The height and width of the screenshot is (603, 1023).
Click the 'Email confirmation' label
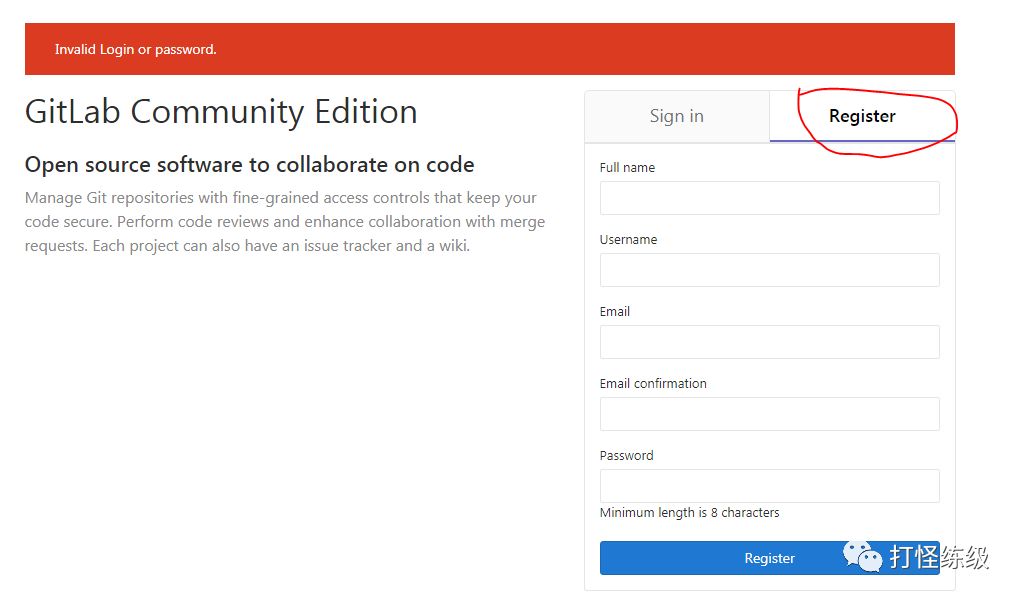pos(653,384)
